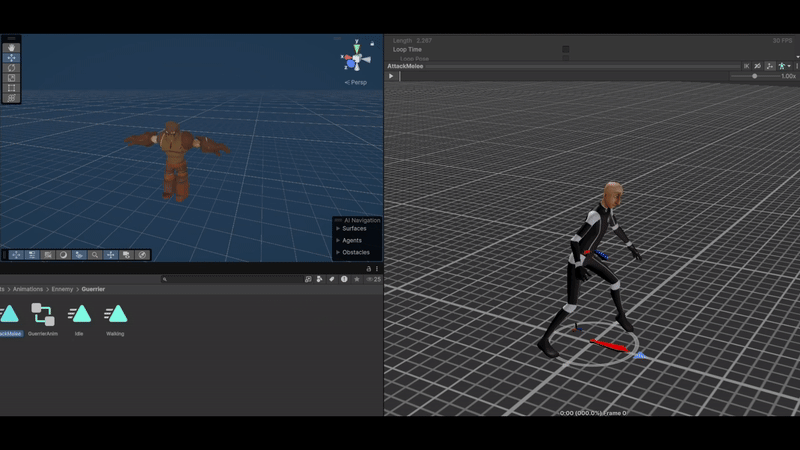Click the error/info filter icon in Project
800x450 pixels.
pyautogui.click(x=344, y=279)
